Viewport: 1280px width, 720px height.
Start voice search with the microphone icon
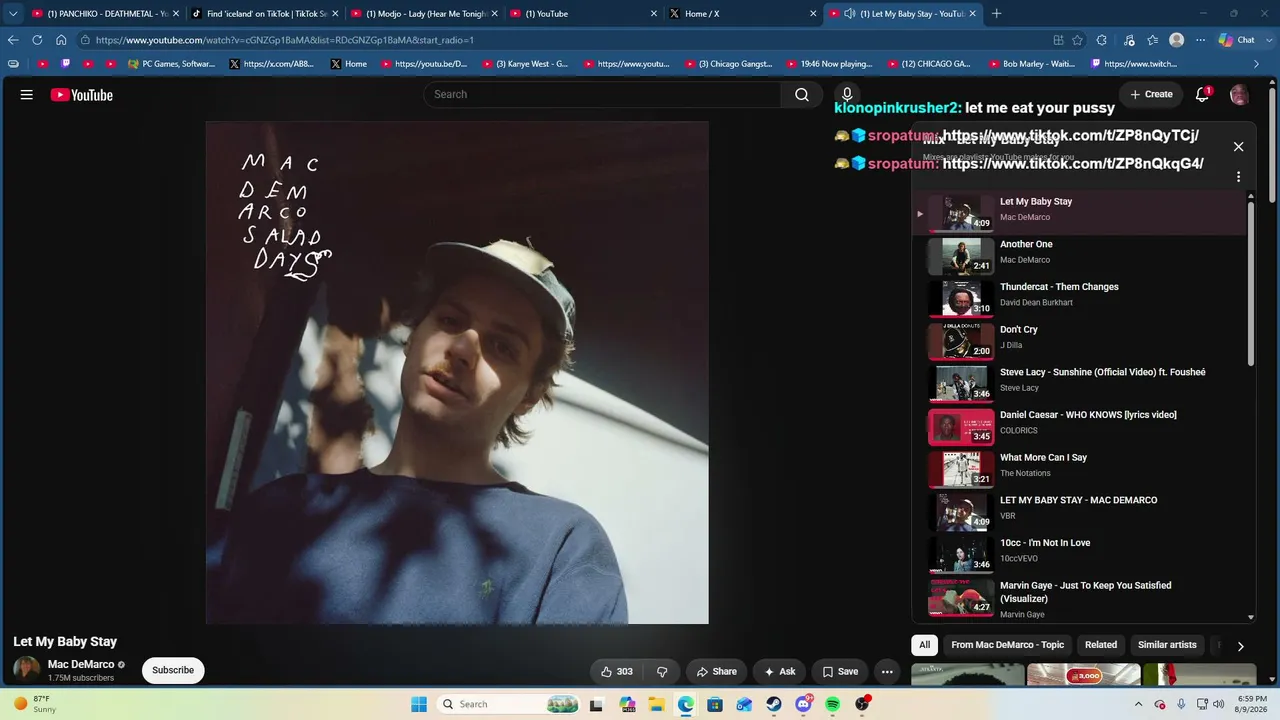[x=847, y=94]
